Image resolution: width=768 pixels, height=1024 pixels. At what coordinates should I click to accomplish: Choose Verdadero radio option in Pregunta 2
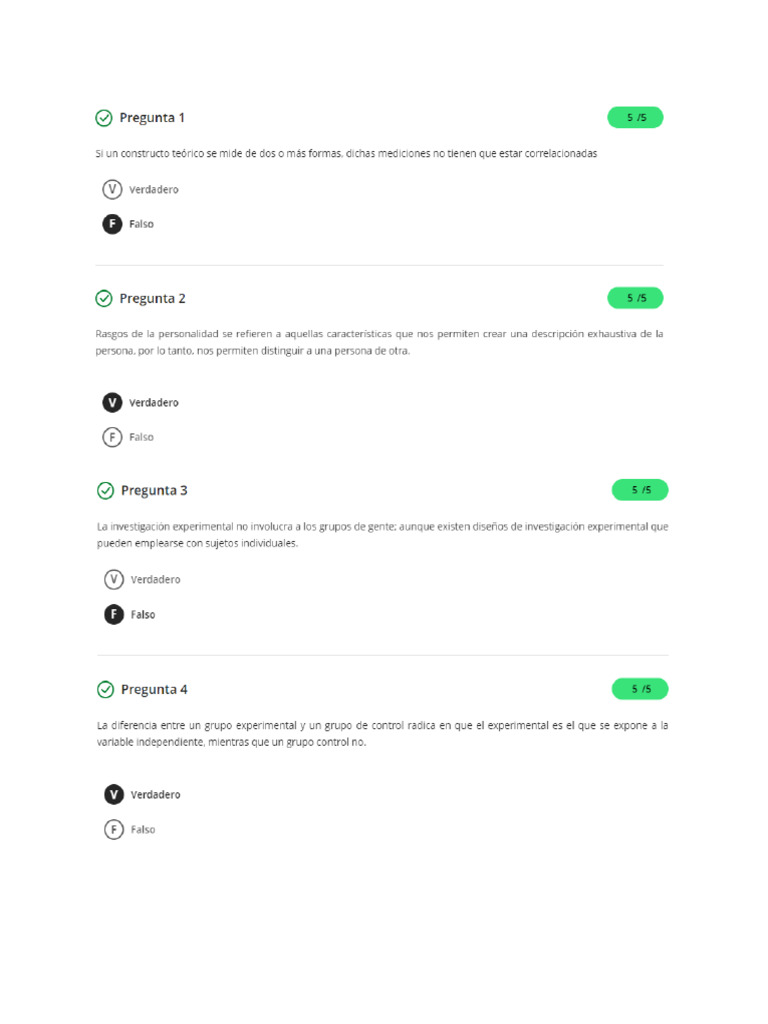[112, 402]
